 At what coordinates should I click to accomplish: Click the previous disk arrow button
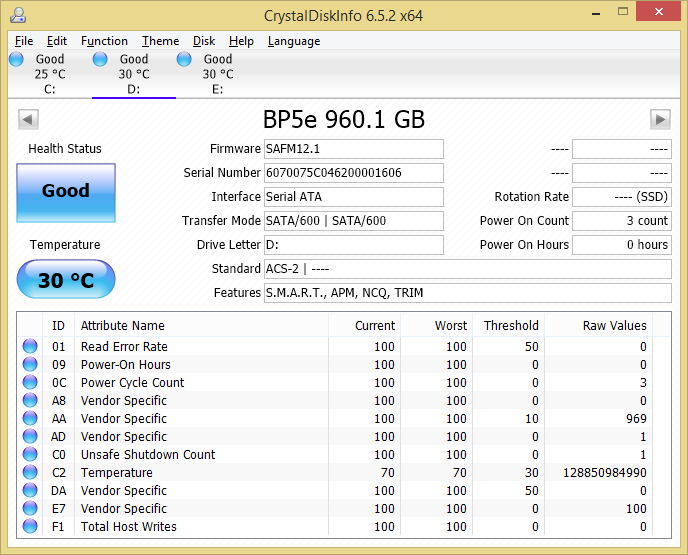pos(28,120)
